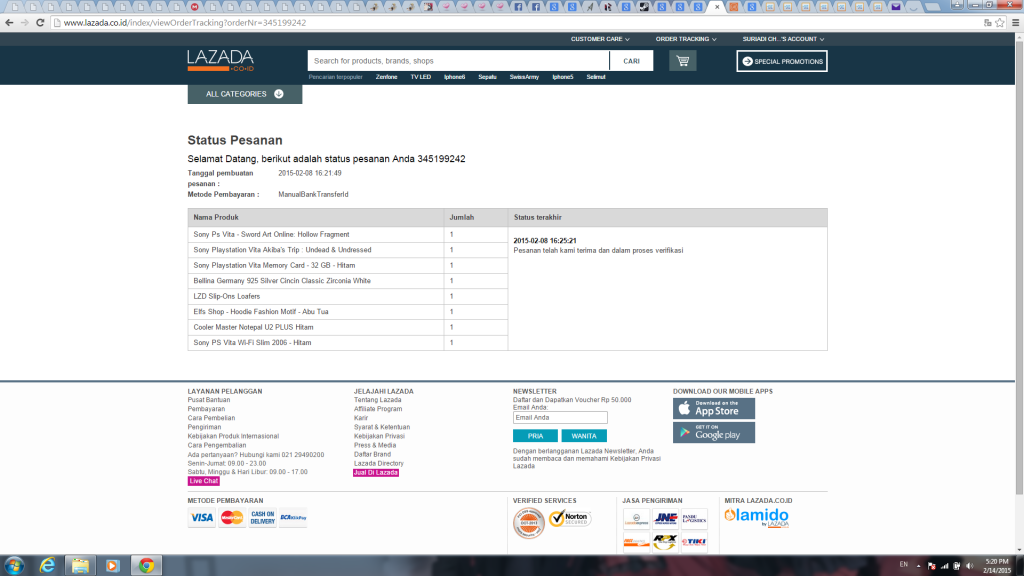1024x576 pixels.
Task: Click the Email Anda newsletter field
Action: click(560, 417)
